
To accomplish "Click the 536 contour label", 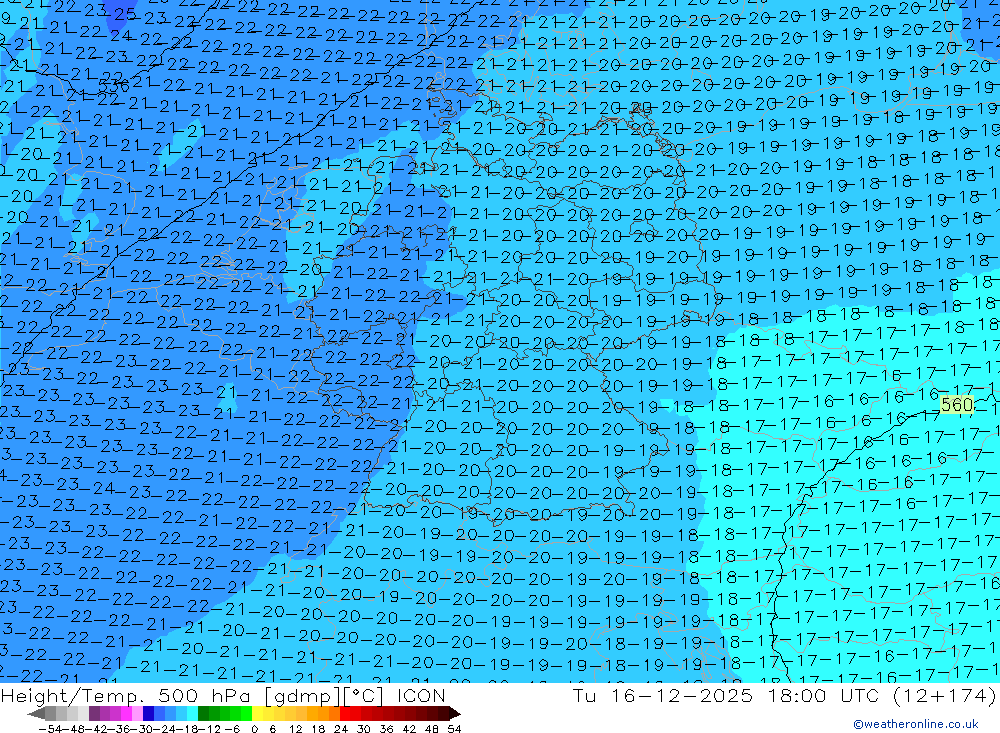I will (114, 86).
